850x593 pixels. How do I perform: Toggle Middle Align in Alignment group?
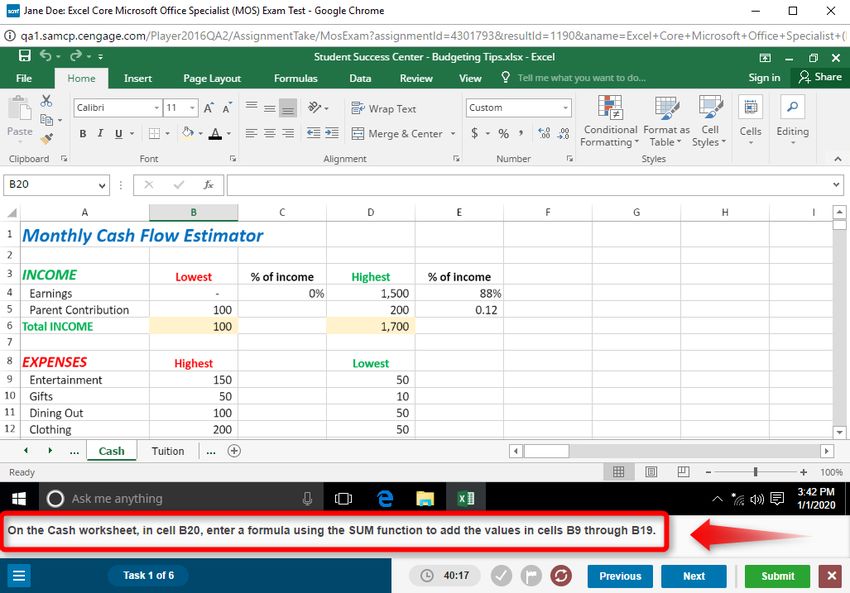click(269, 108)
